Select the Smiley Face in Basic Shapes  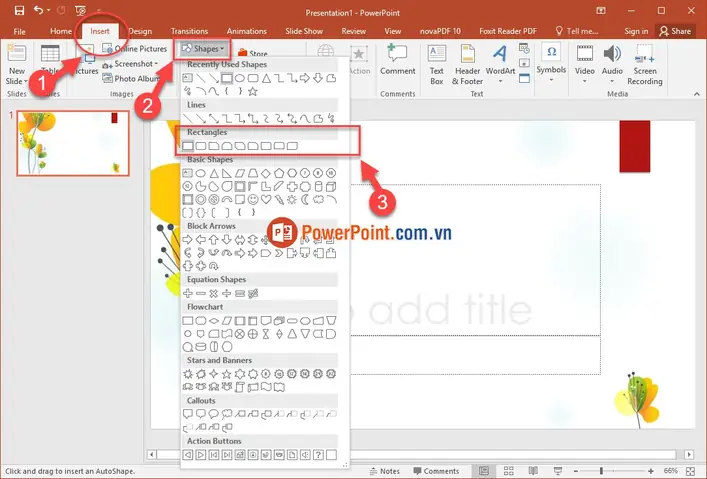pos(253,199)
